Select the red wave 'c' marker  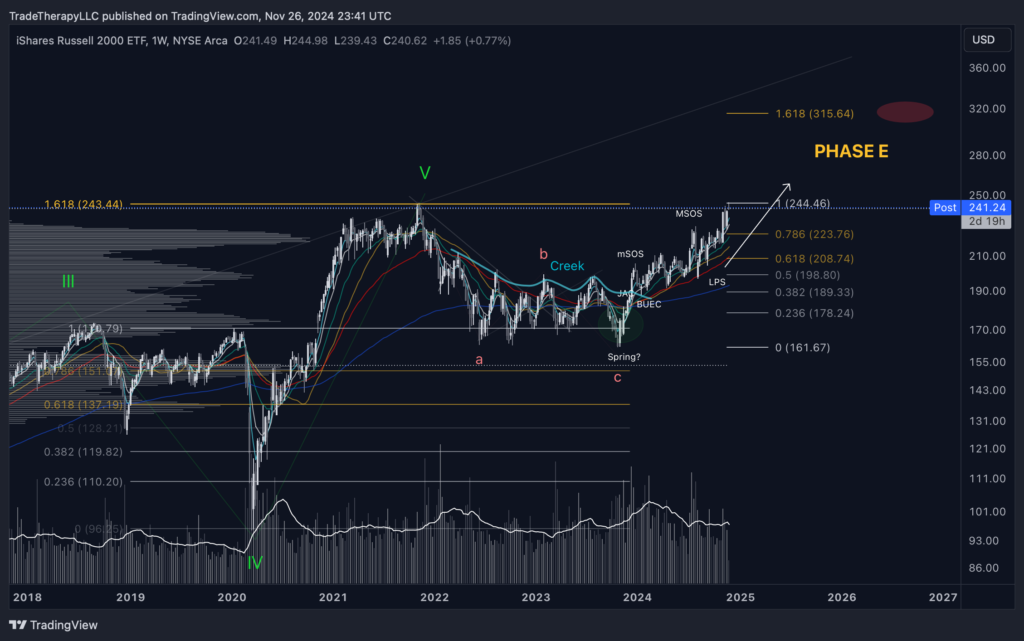pyautogui.click(x=618, y=377)
